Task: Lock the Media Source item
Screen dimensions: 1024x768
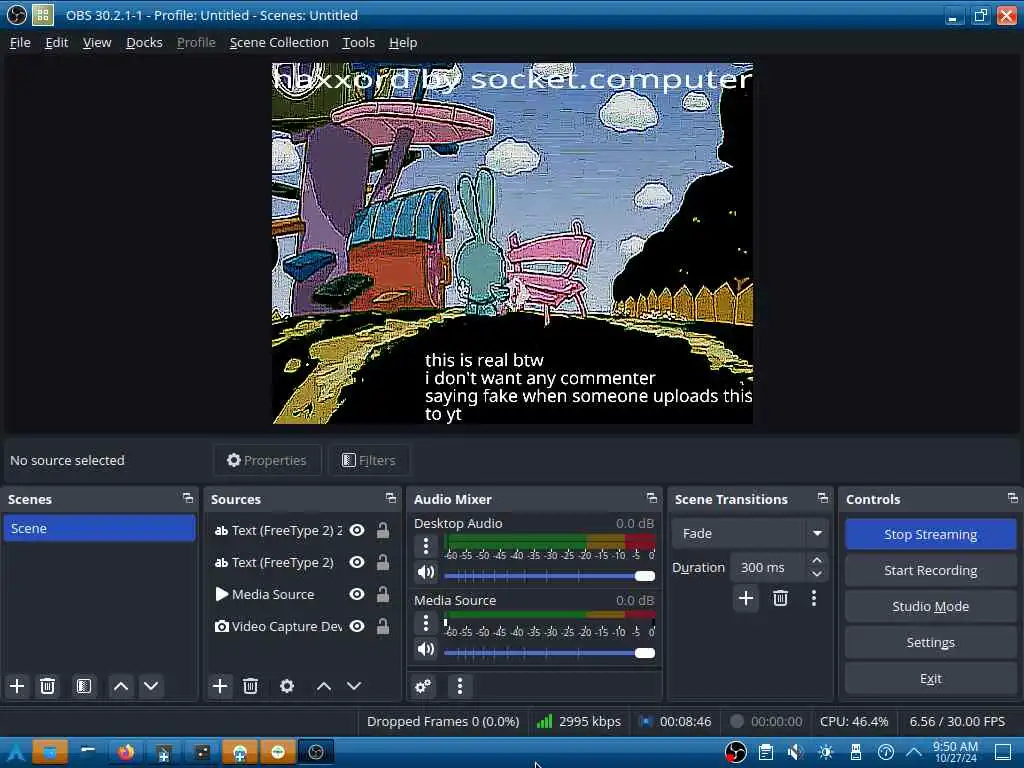Action: coord(383,594)
